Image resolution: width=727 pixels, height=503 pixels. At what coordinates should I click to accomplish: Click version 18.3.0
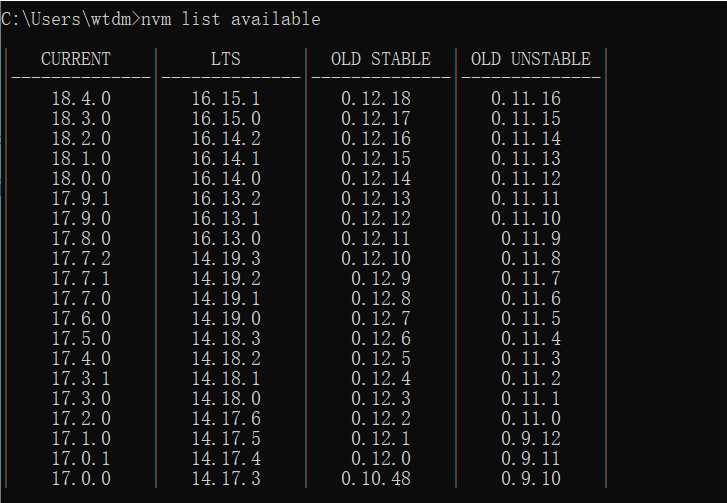[x=81, y=118]
